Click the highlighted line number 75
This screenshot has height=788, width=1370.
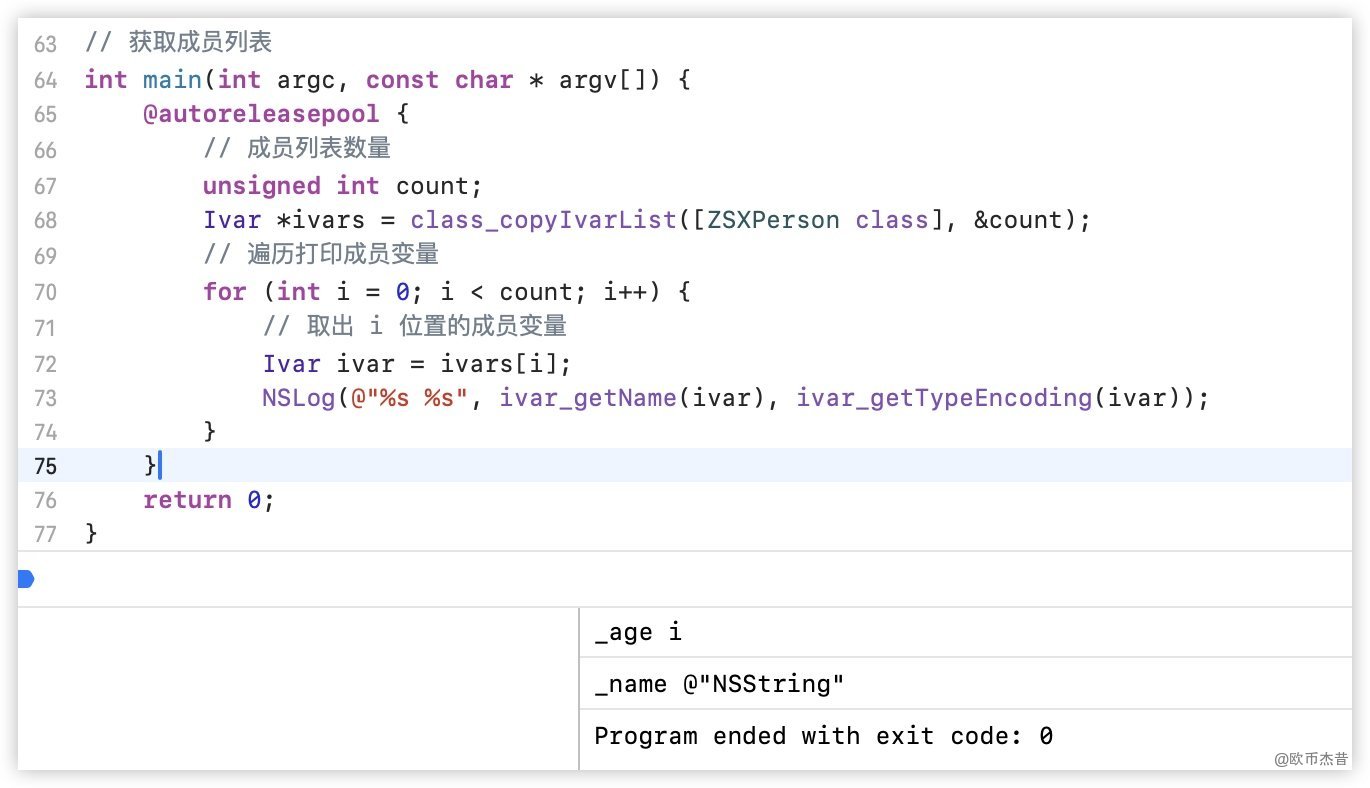pos(45,466)
